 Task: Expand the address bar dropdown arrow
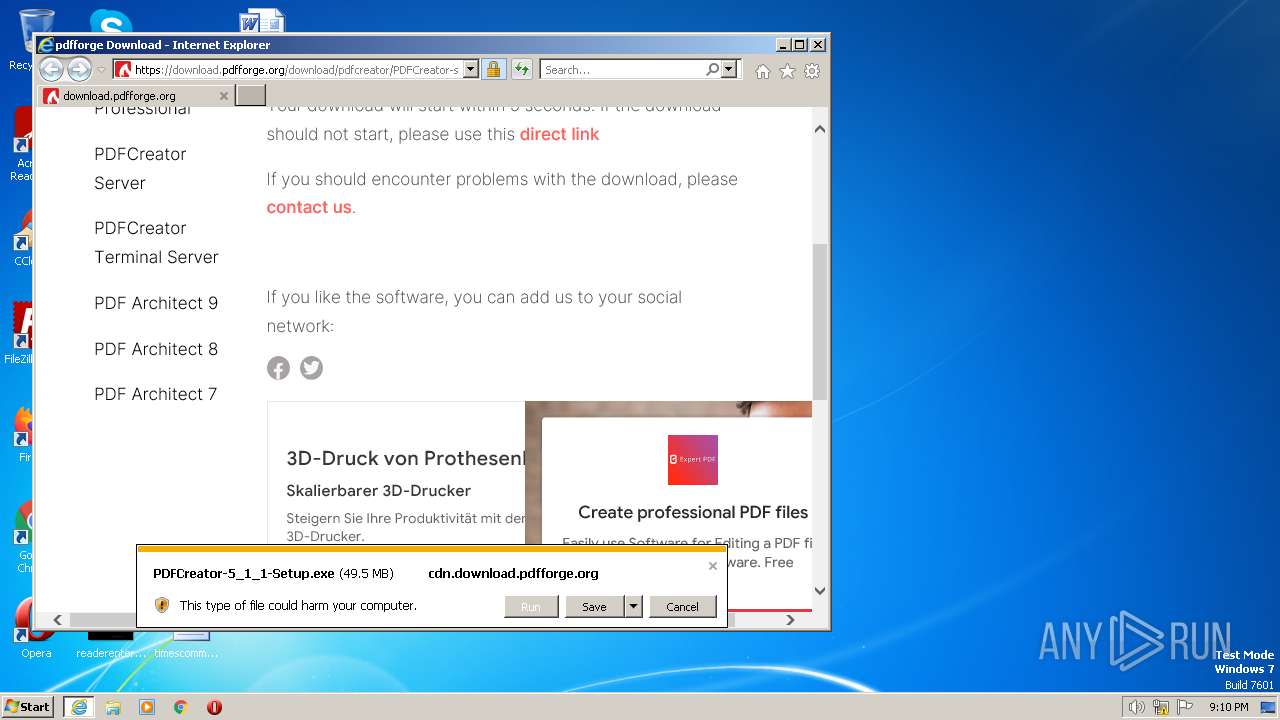coord(471,69)
